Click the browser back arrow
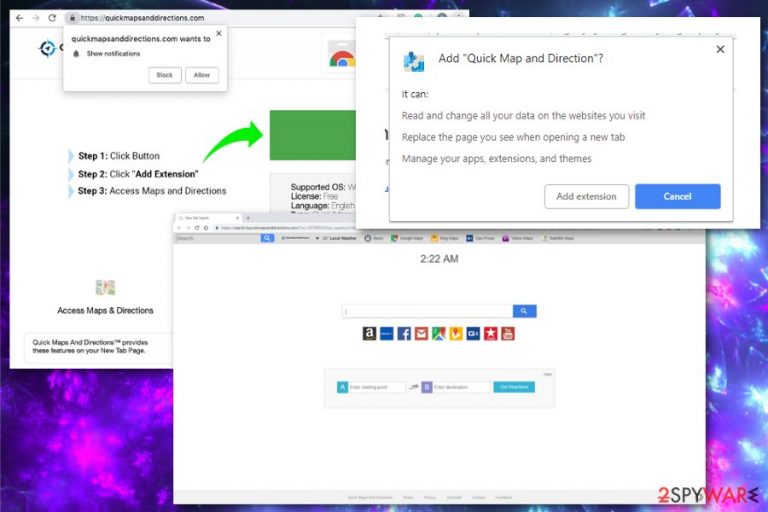 click(x=19, y=18)
